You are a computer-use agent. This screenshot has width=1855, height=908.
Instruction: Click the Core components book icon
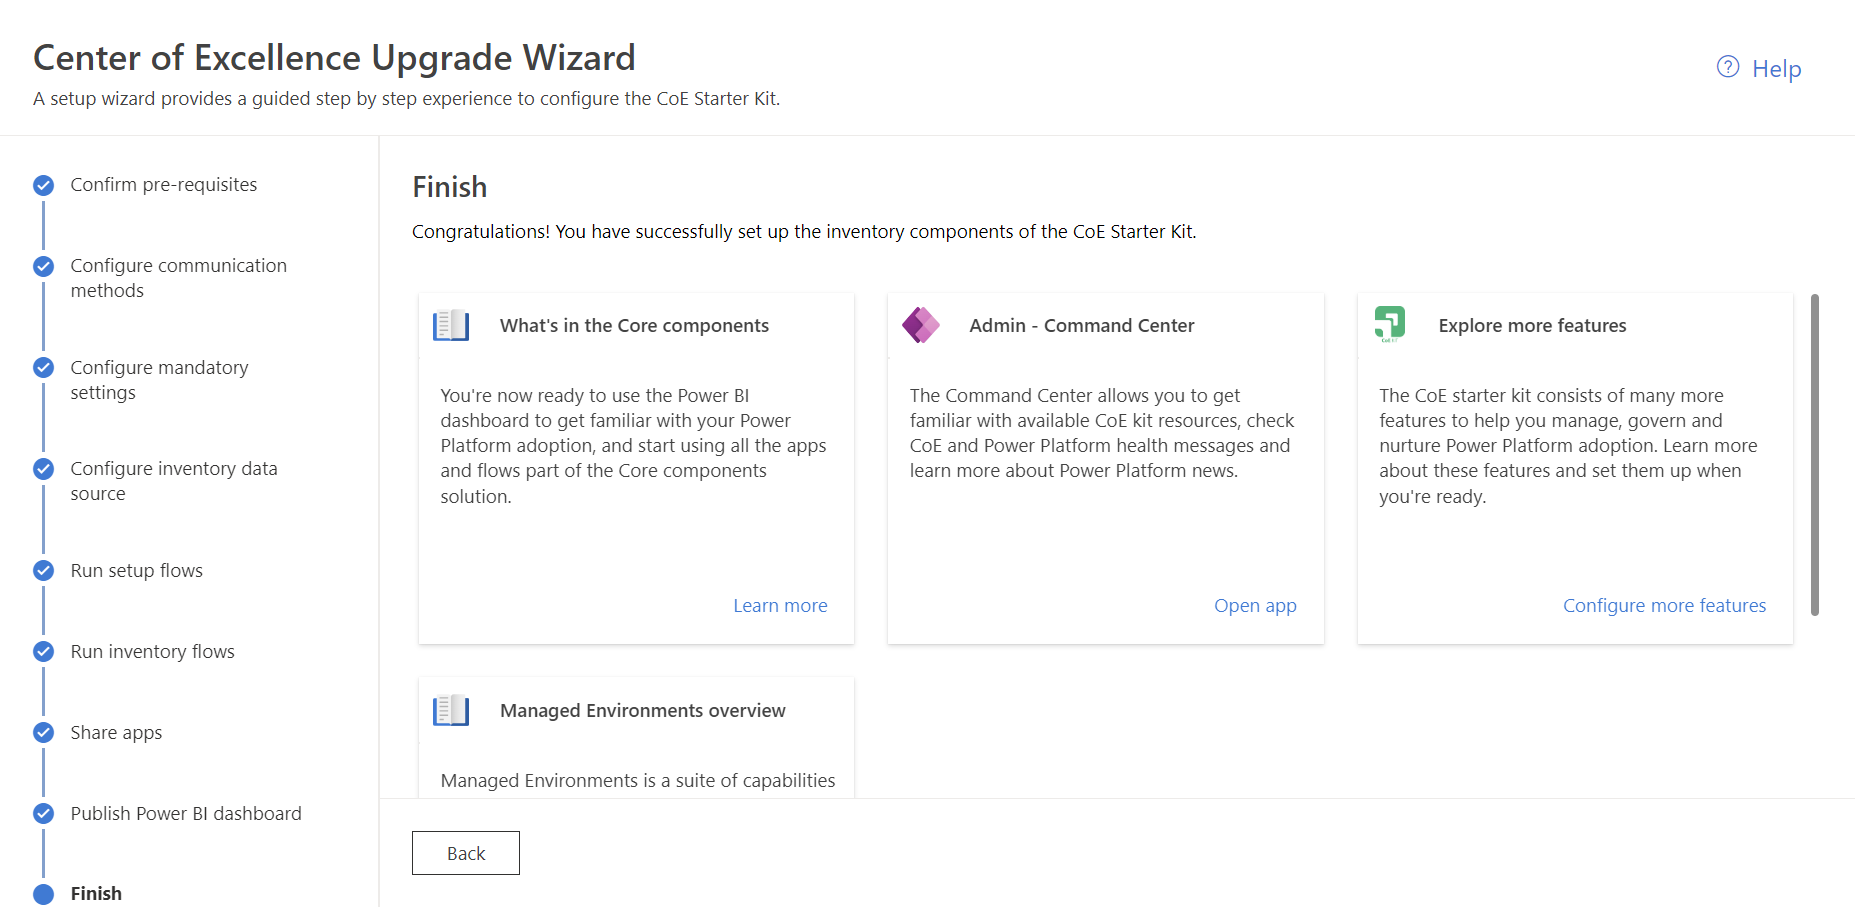point(451,325)
